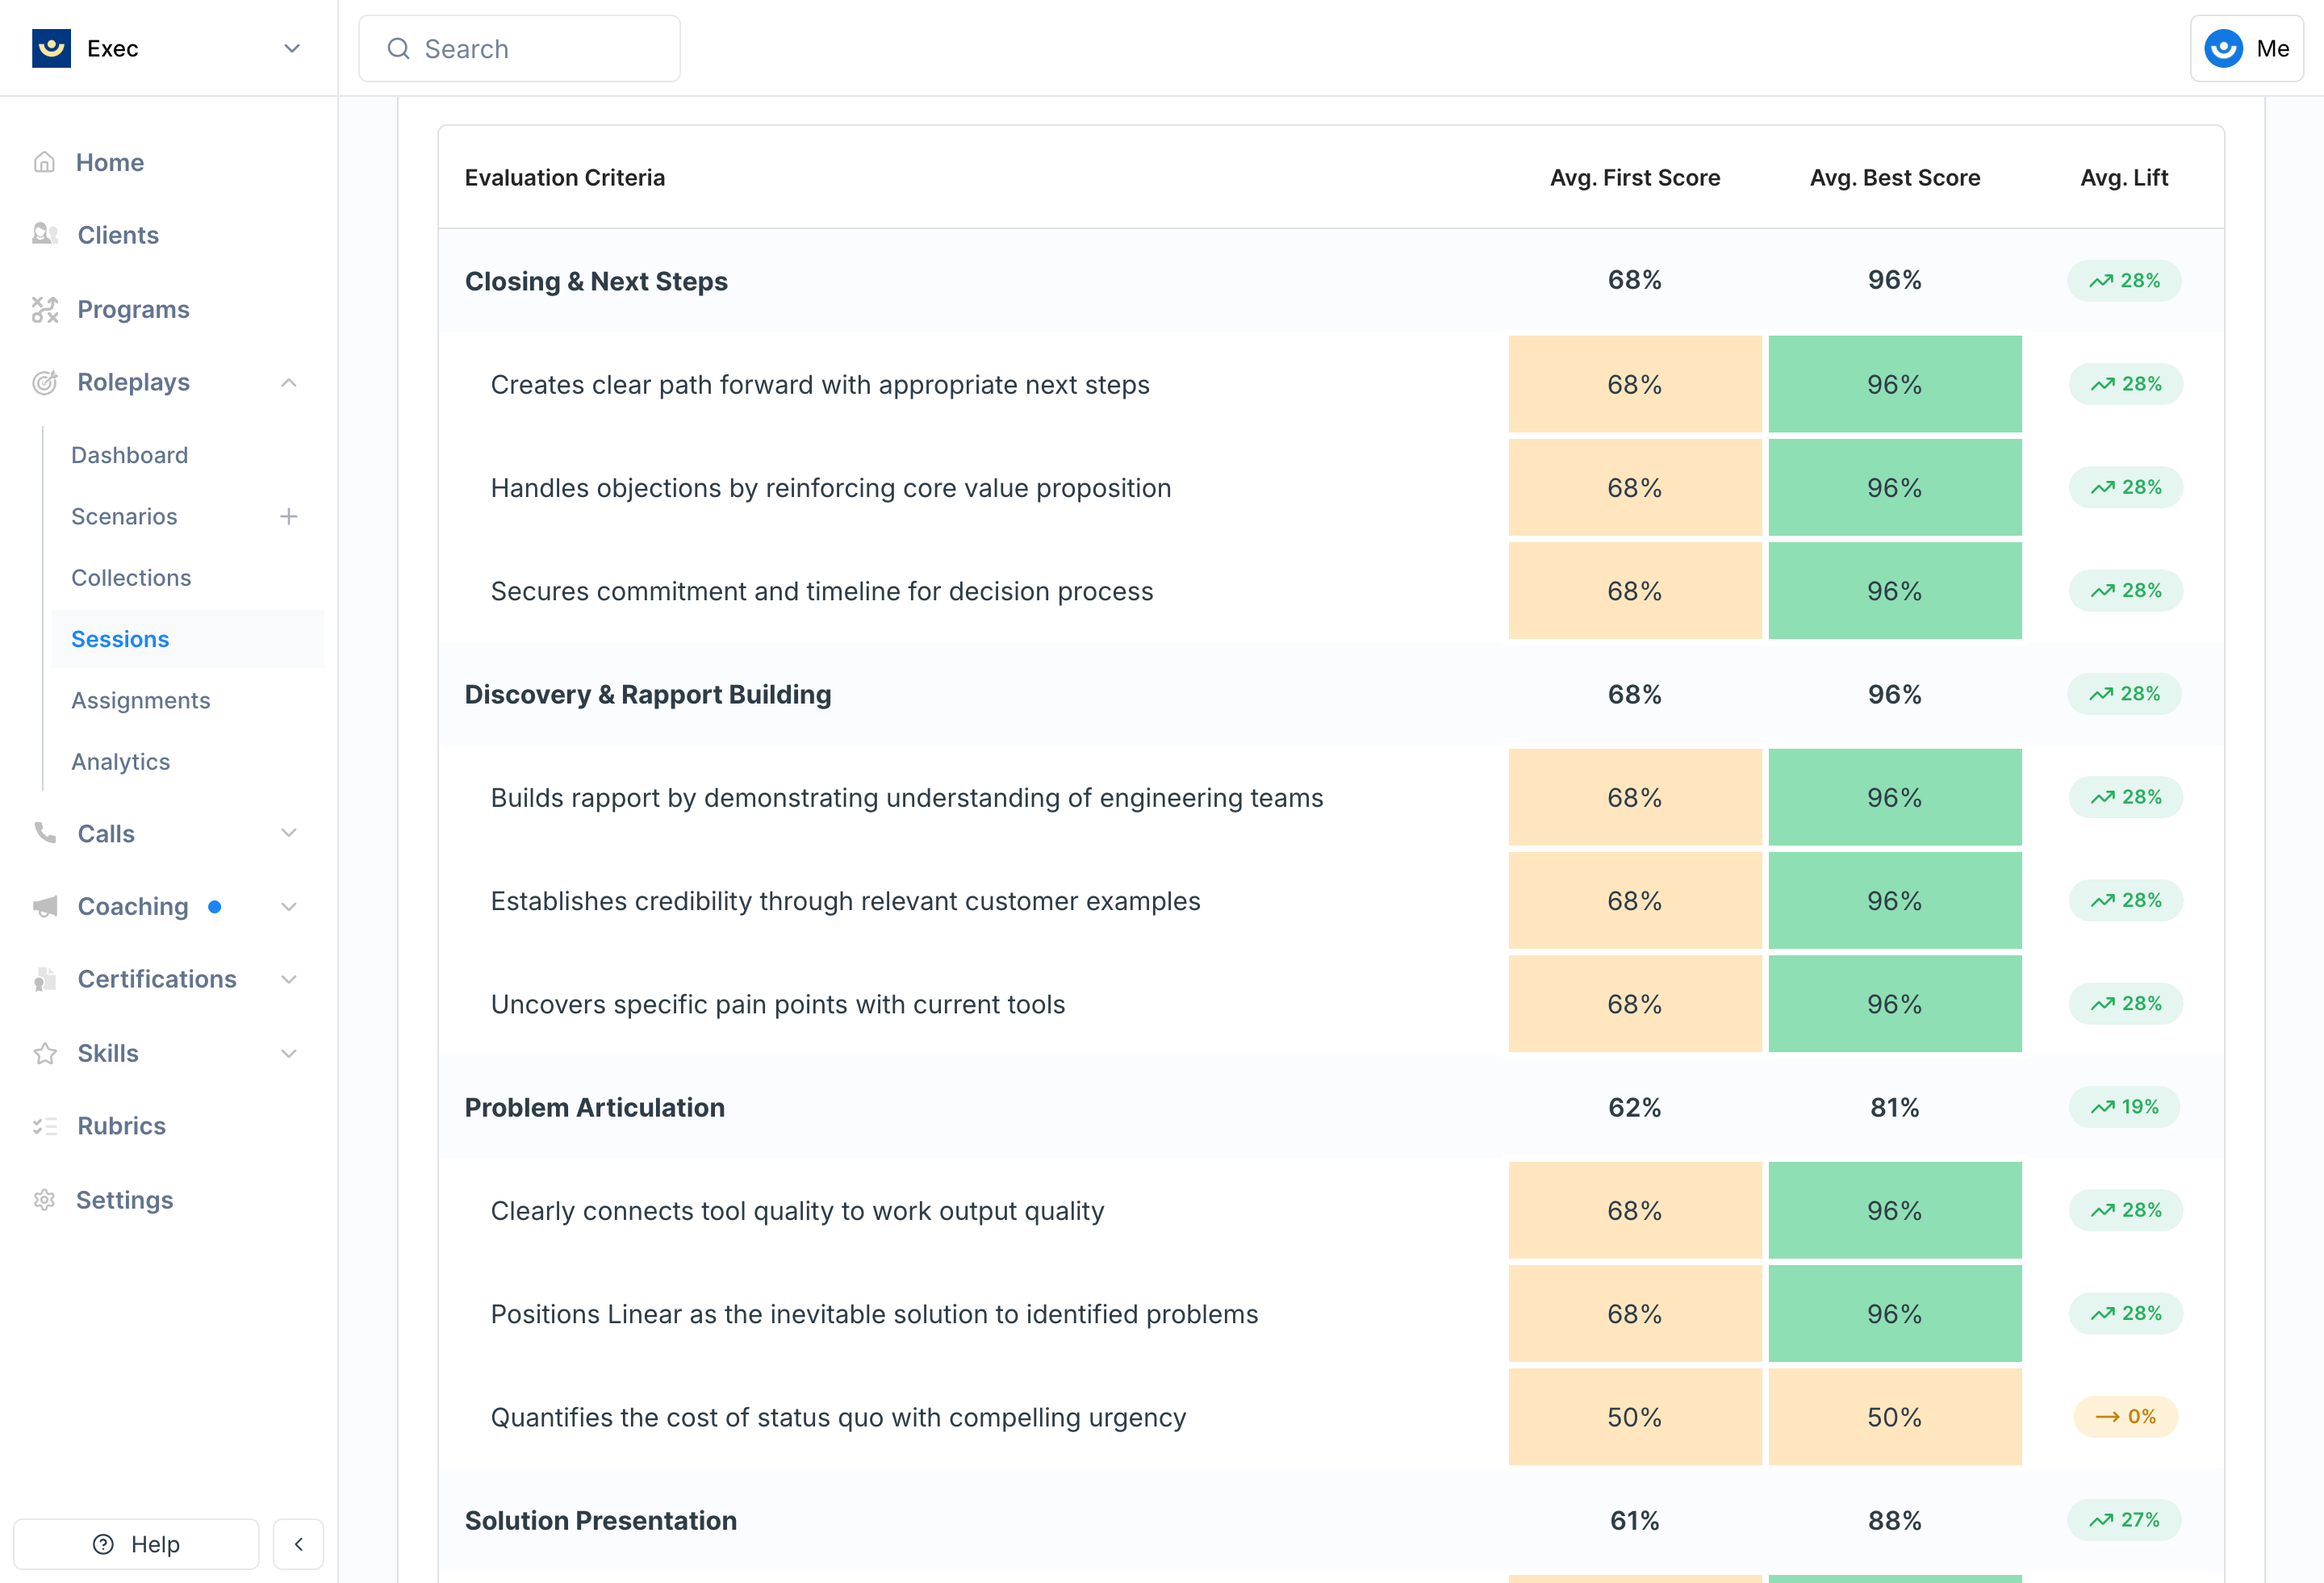Click the magnifier icon in Search
The image size is (2324, 1583).
(398, 48)
